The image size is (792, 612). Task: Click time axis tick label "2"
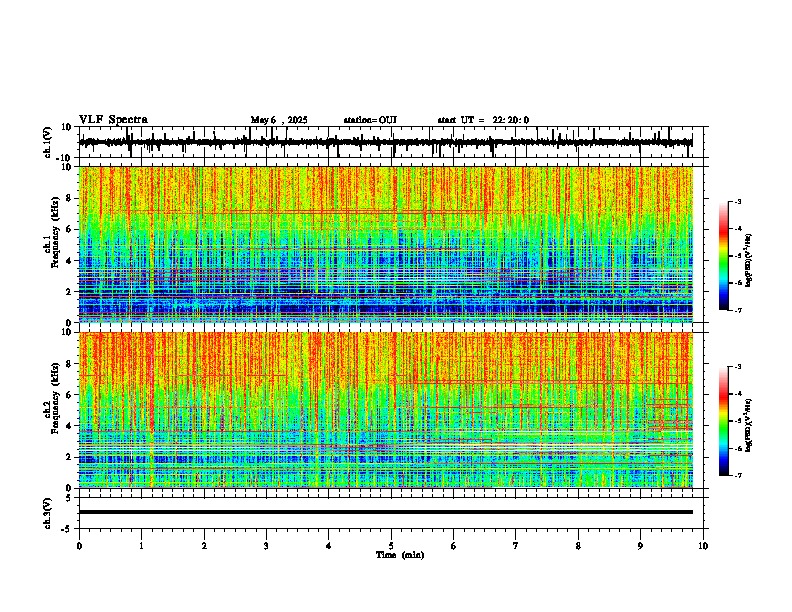coord(204,546)
